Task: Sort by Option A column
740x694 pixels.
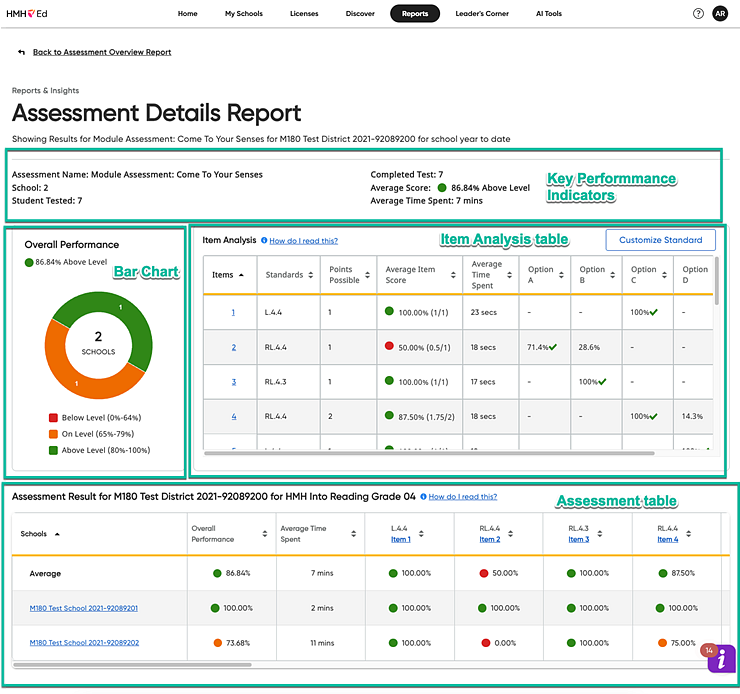Action: 561,275
